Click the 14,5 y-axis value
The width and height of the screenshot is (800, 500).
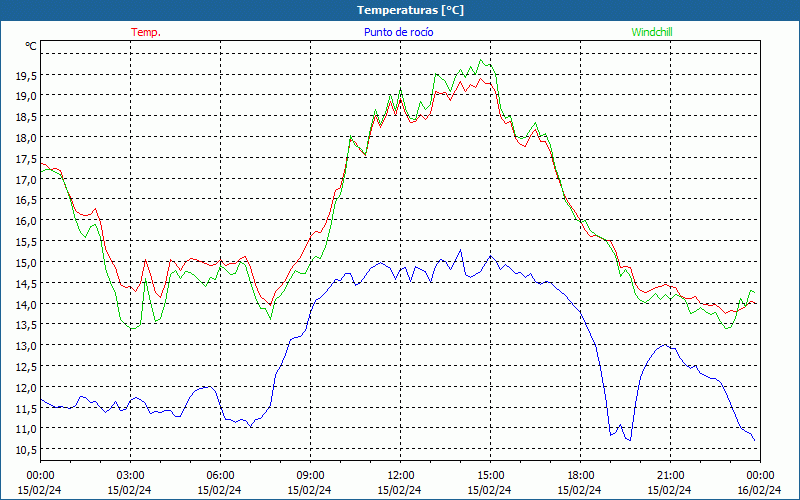click(26, 283)
